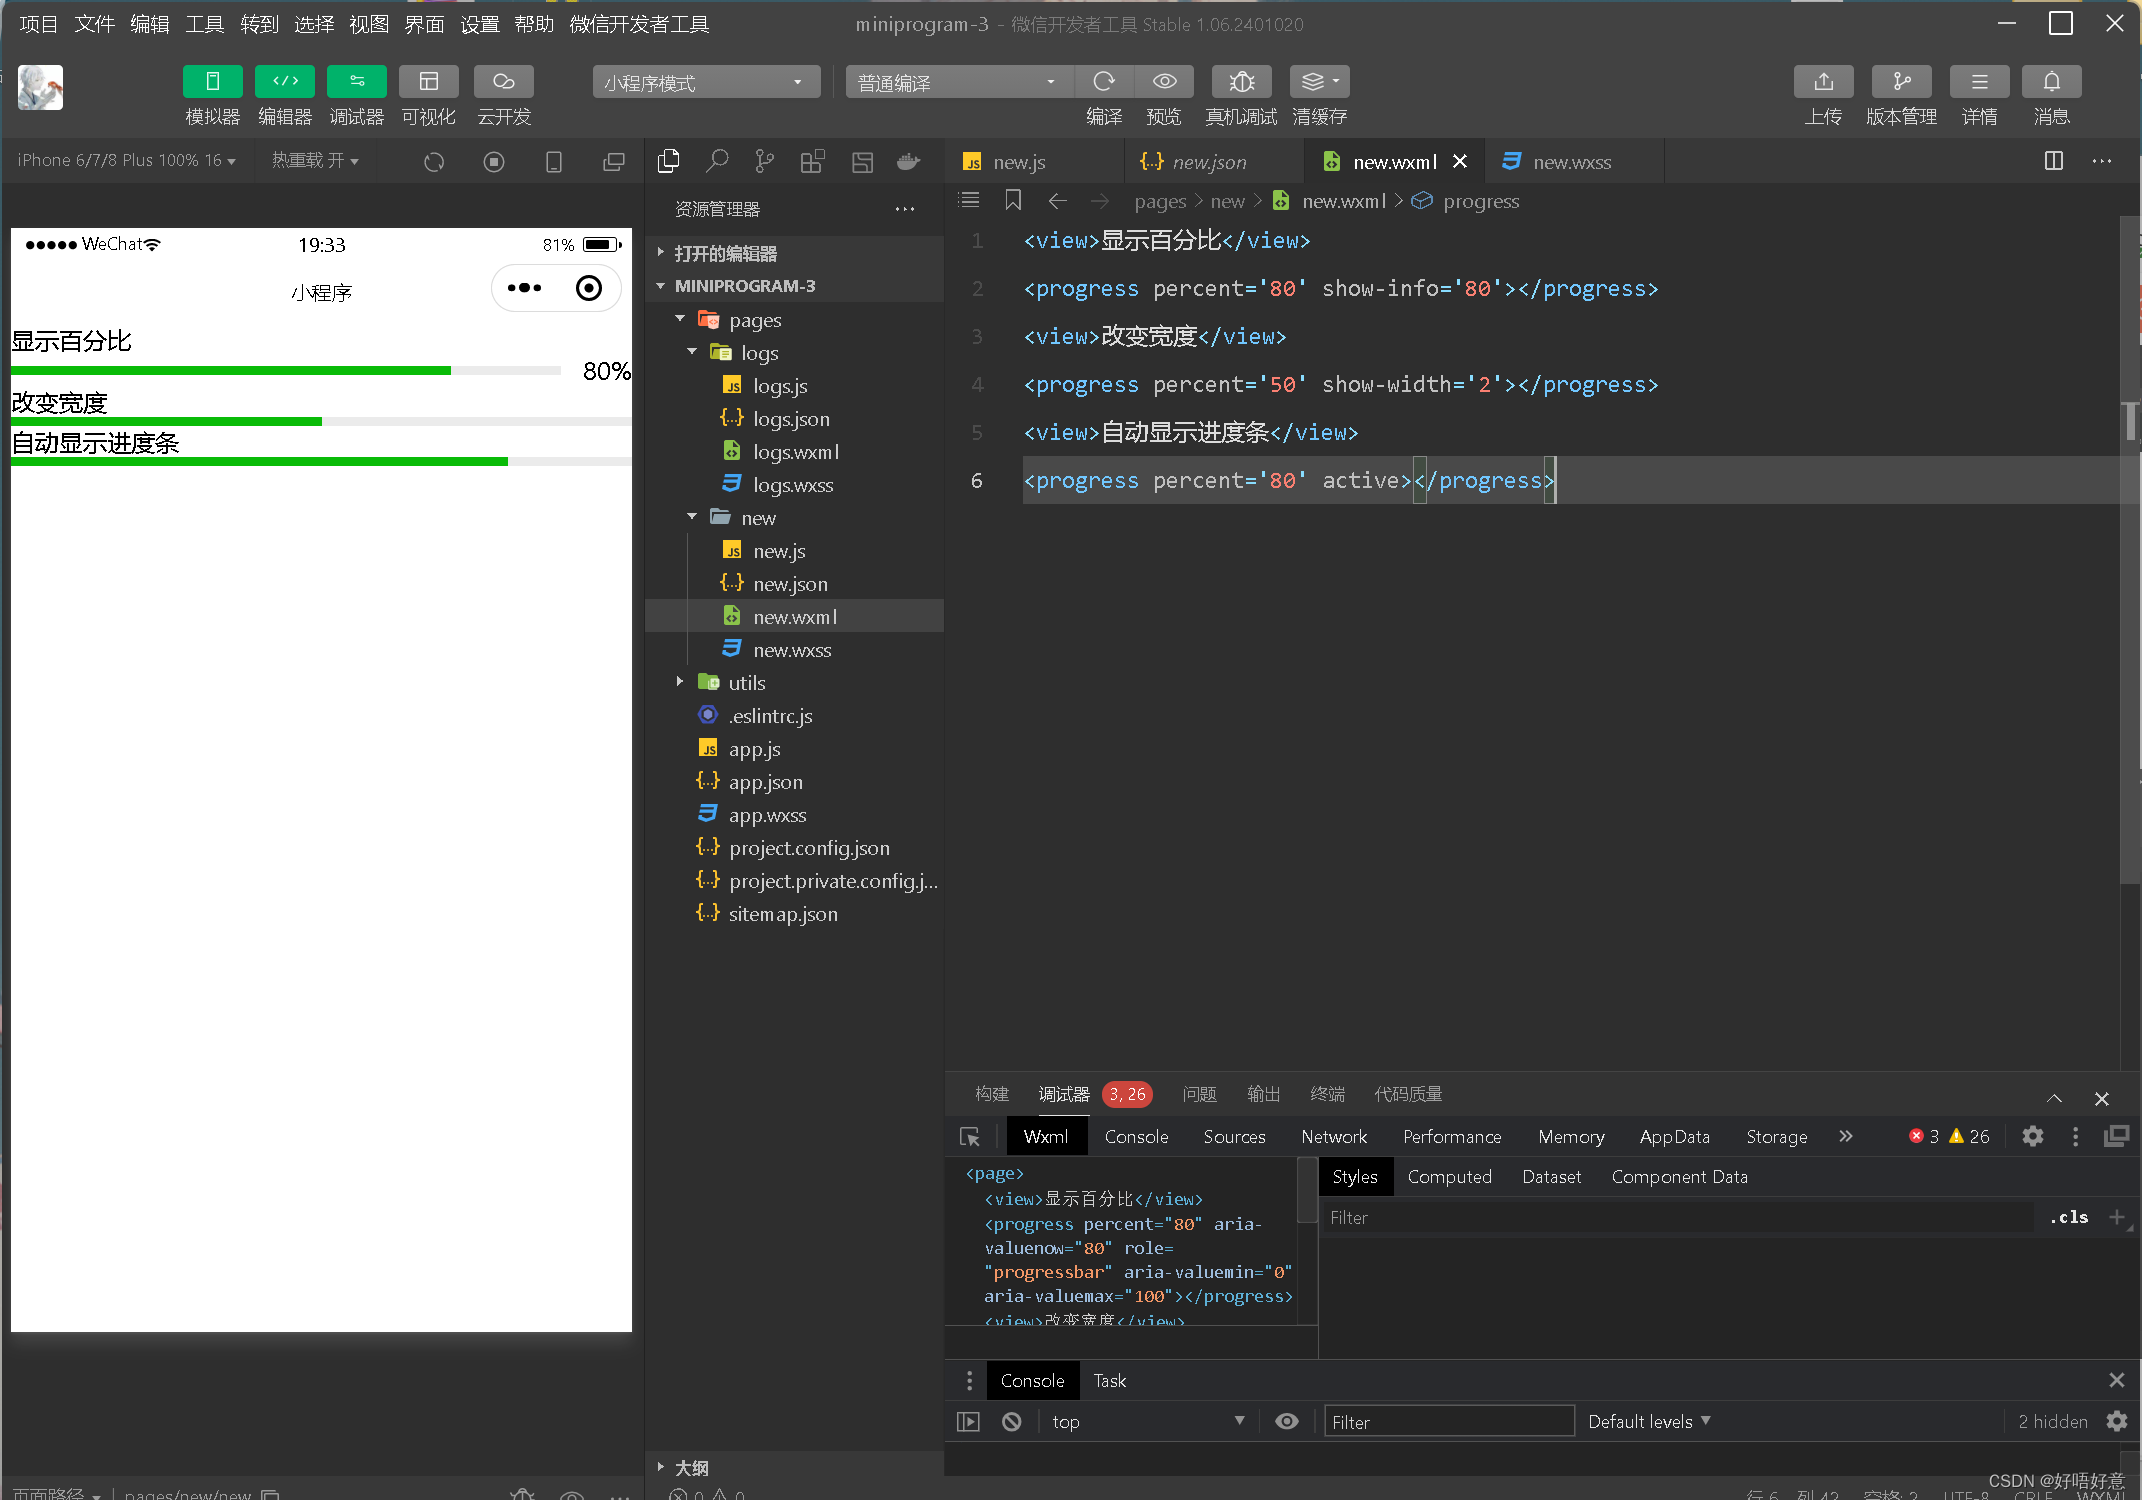Toggle the simulator (模拟器) panel button
The height and width of the screenshot is (1500, 2142).
[212, 82]
